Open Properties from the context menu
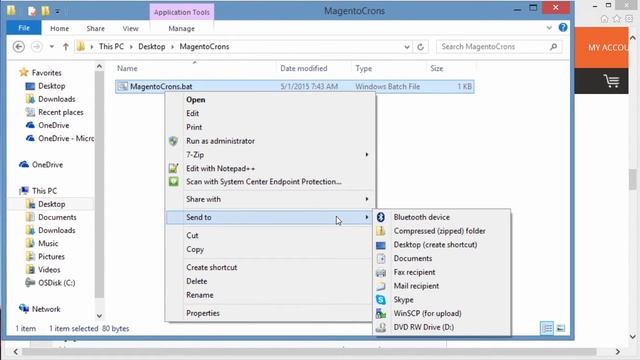The image size is (640, 360). click(203, 313)
